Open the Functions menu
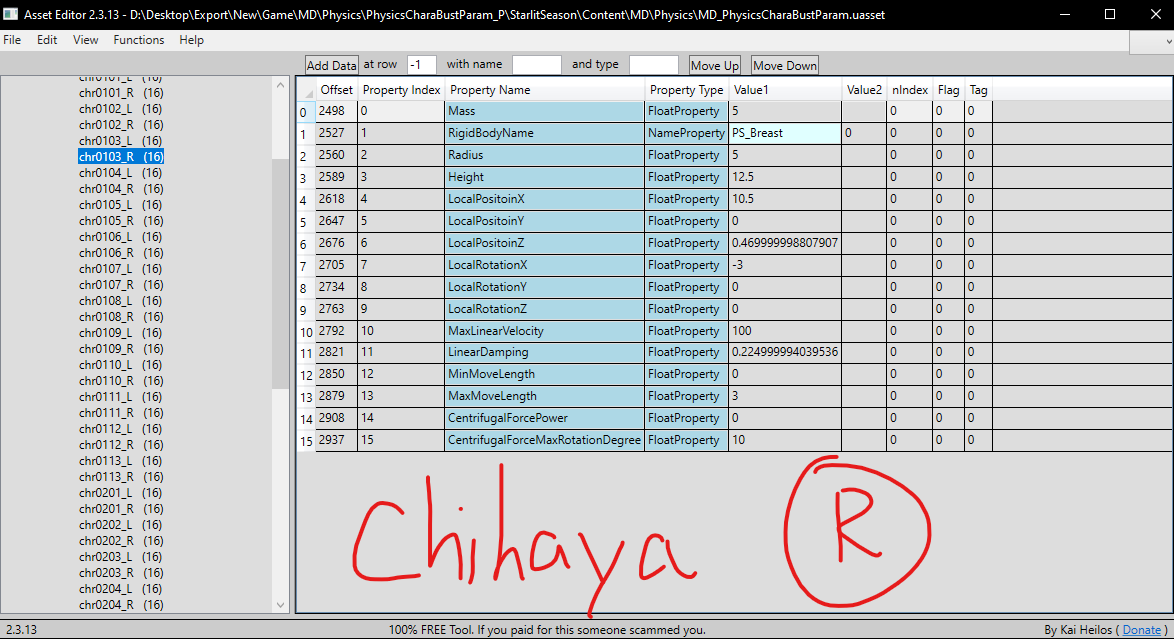This screenshot has height=639, width=1174. coord(139,40)
